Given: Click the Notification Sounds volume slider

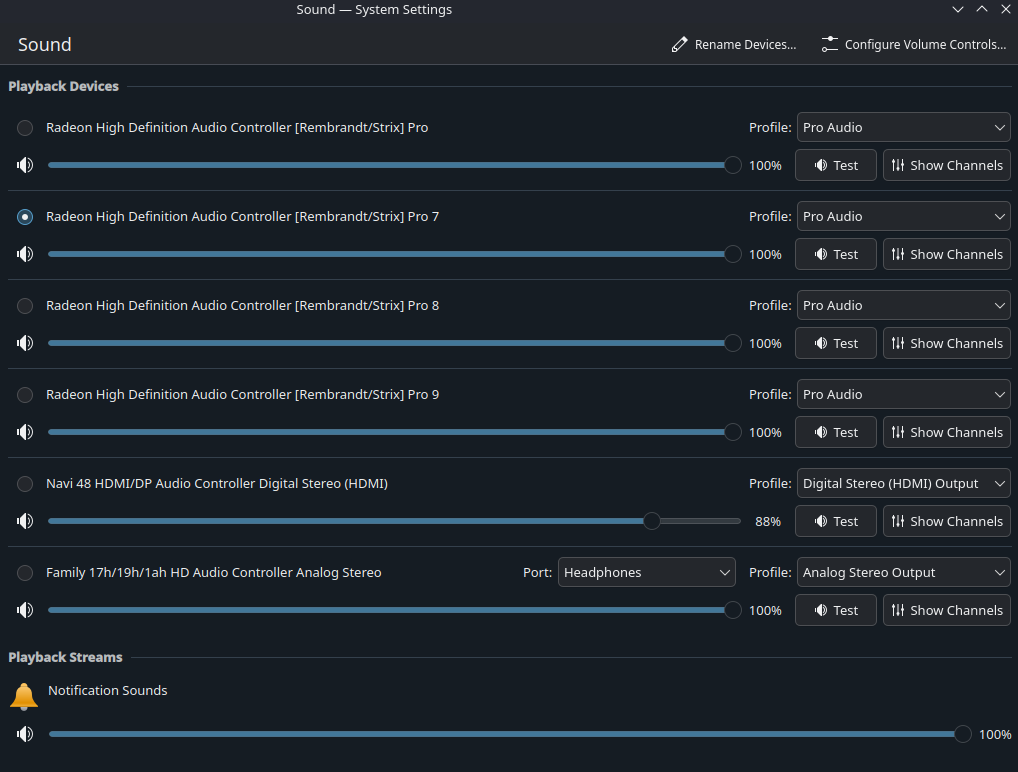Looking at the screenshot, I should (510, 734).
